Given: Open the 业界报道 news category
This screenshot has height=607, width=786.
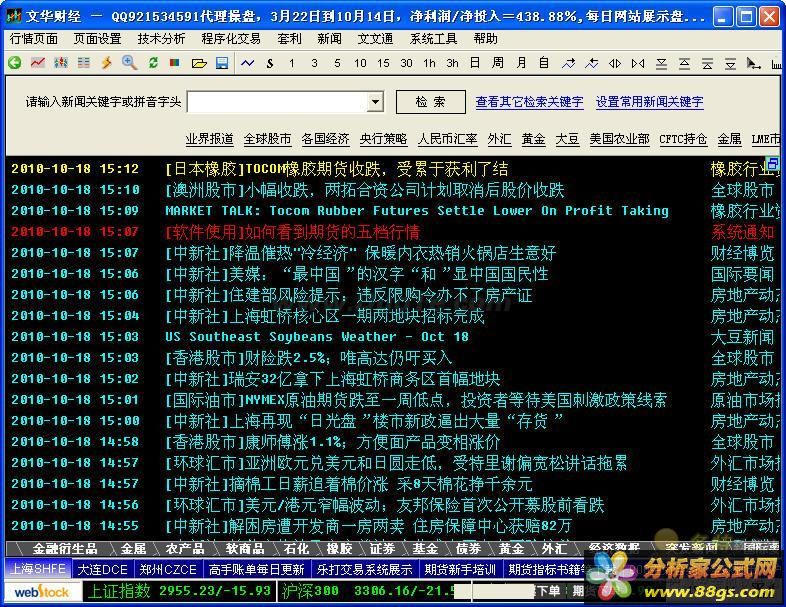Looking at the screenshot, I should [x=210, y=139].
